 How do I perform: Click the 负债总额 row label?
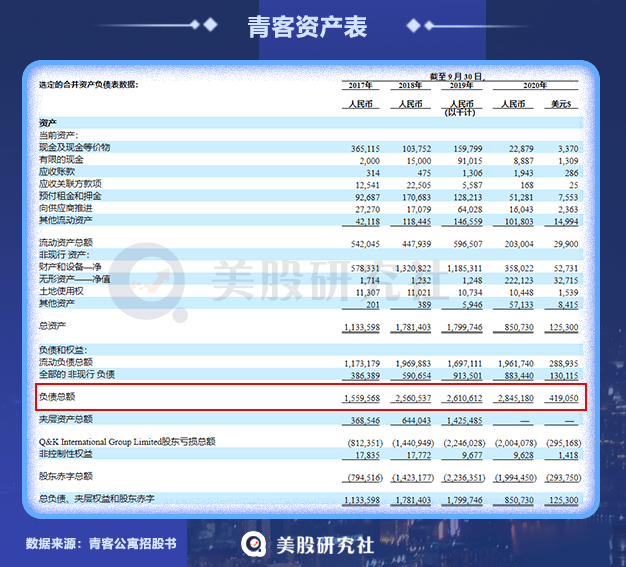(57, 397)
